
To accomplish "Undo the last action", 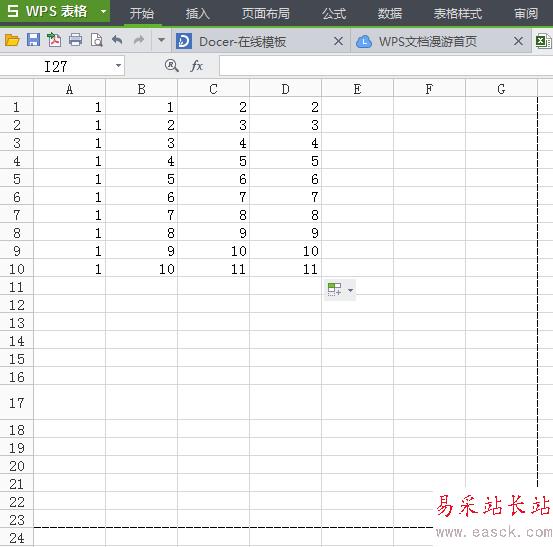I will tap(117, 40).
